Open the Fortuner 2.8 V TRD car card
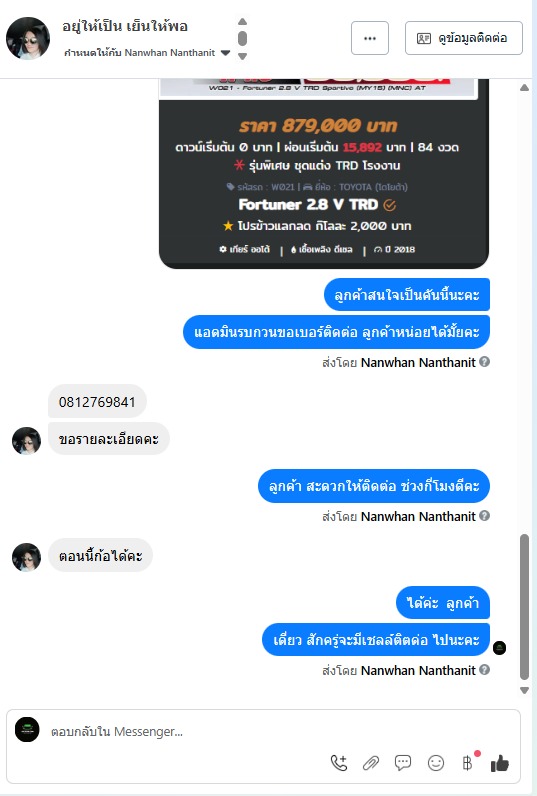 pos(324,173)
